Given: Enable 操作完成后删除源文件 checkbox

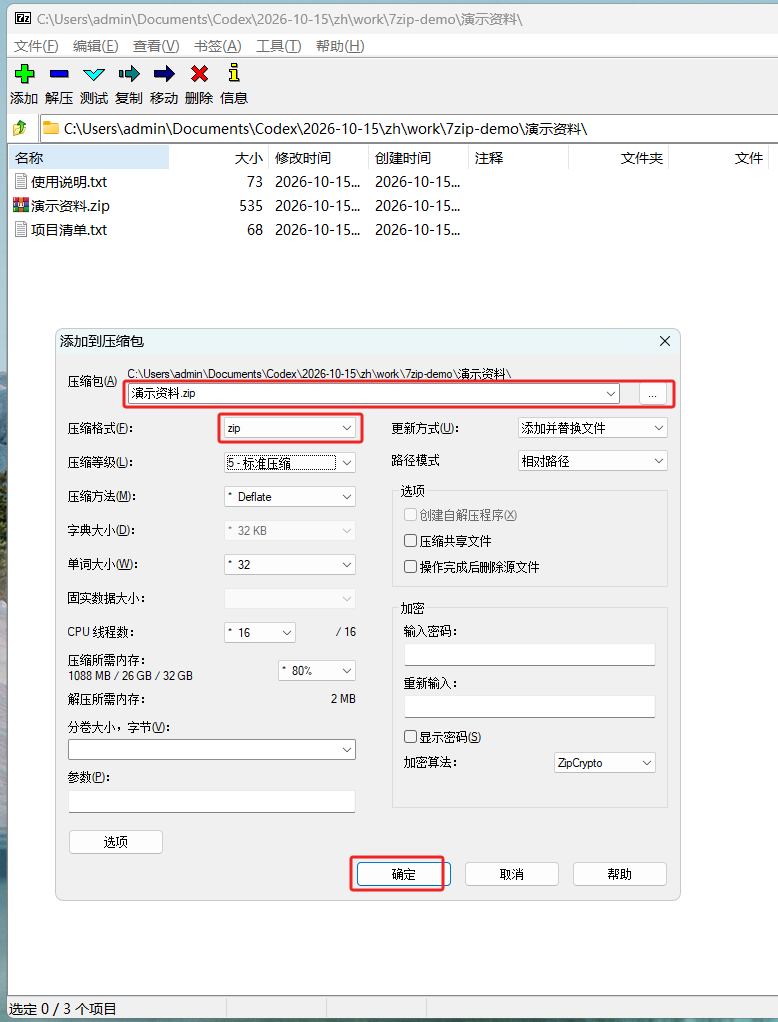Looking at the screenshot, I should tap(411, 566).
